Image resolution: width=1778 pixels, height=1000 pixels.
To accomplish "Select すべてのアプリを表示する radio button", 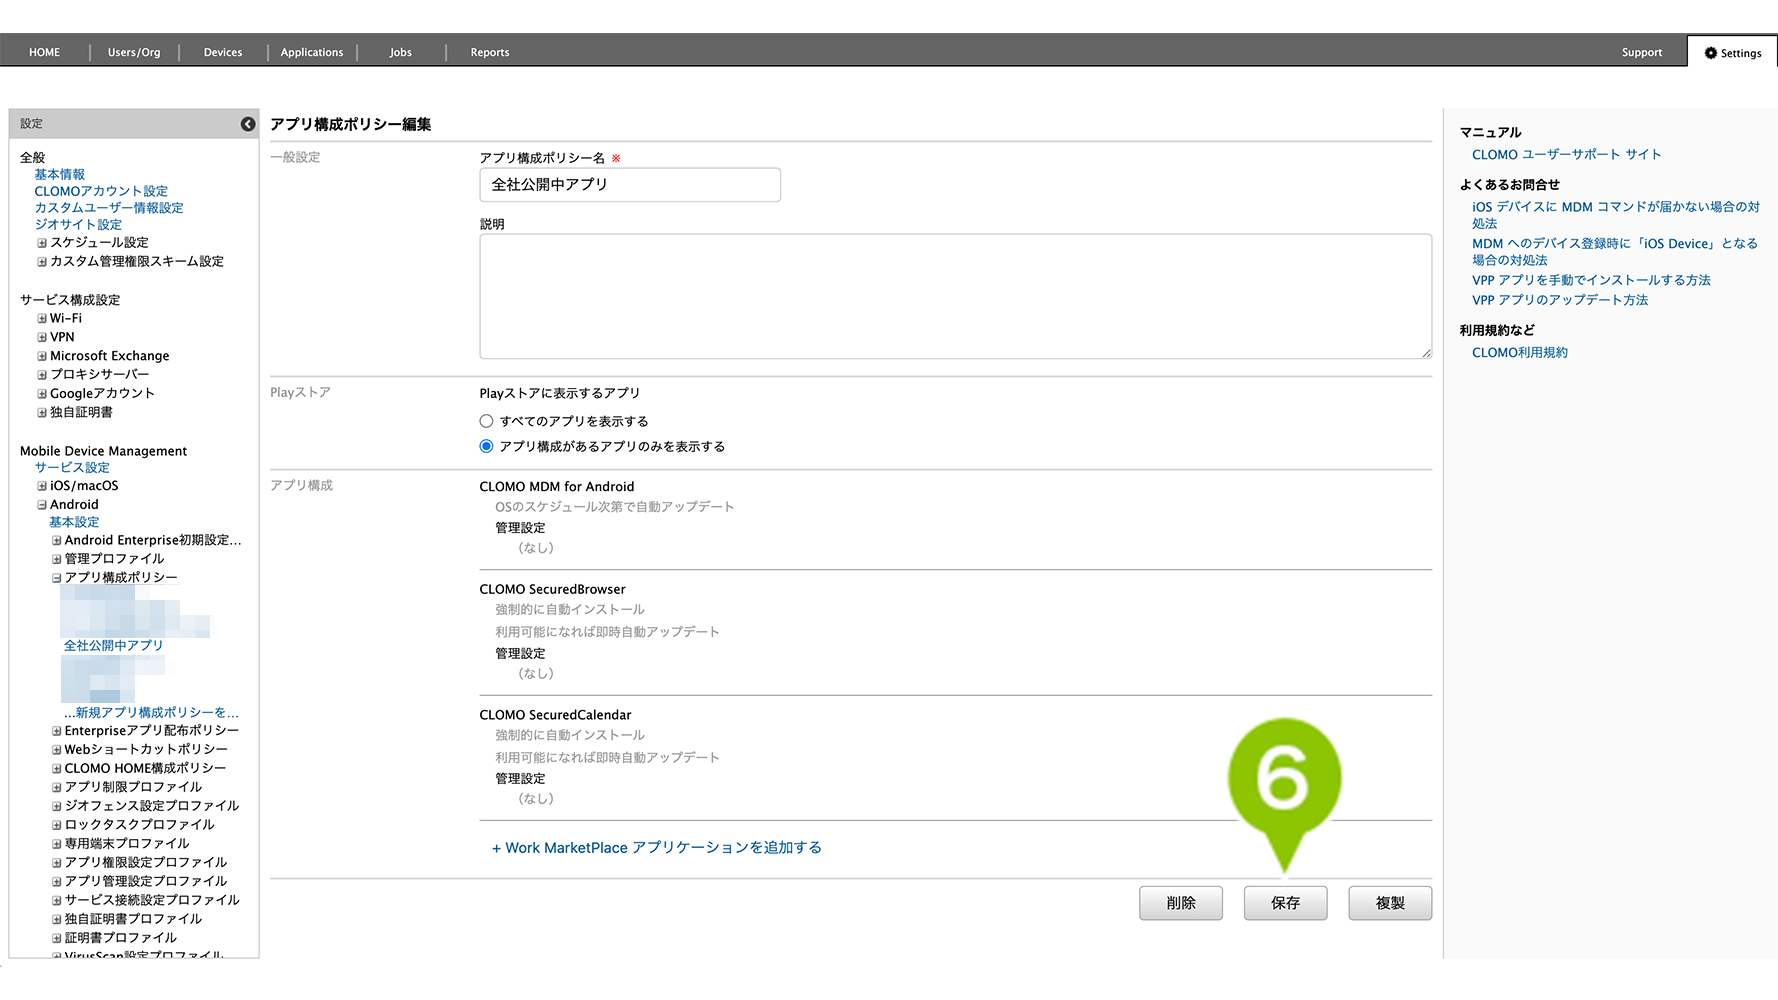I will tap(486, 421).
